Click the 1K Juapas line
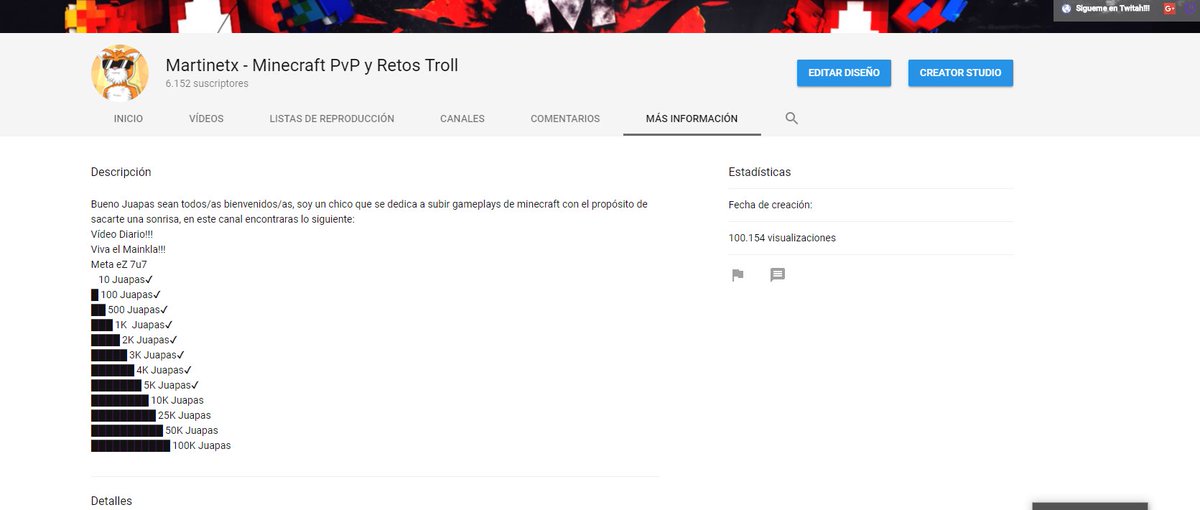 (x=133, y=325)
